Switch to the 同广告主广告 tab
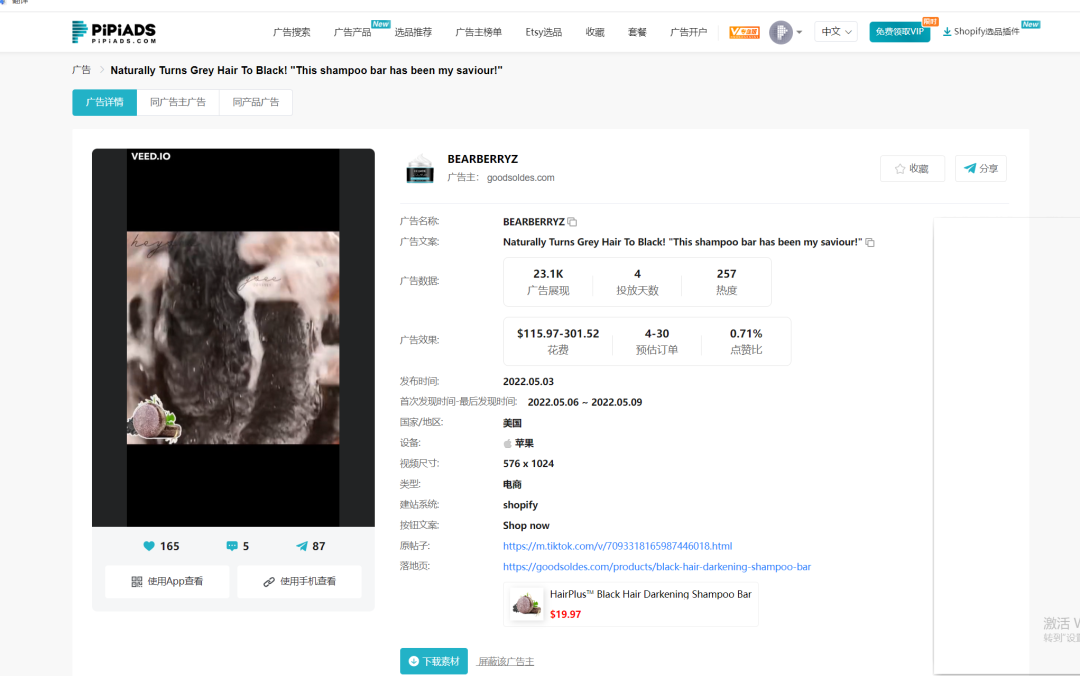Image resolution: width=1080 pixels, height=676 pixels. [x=178, y=102]
